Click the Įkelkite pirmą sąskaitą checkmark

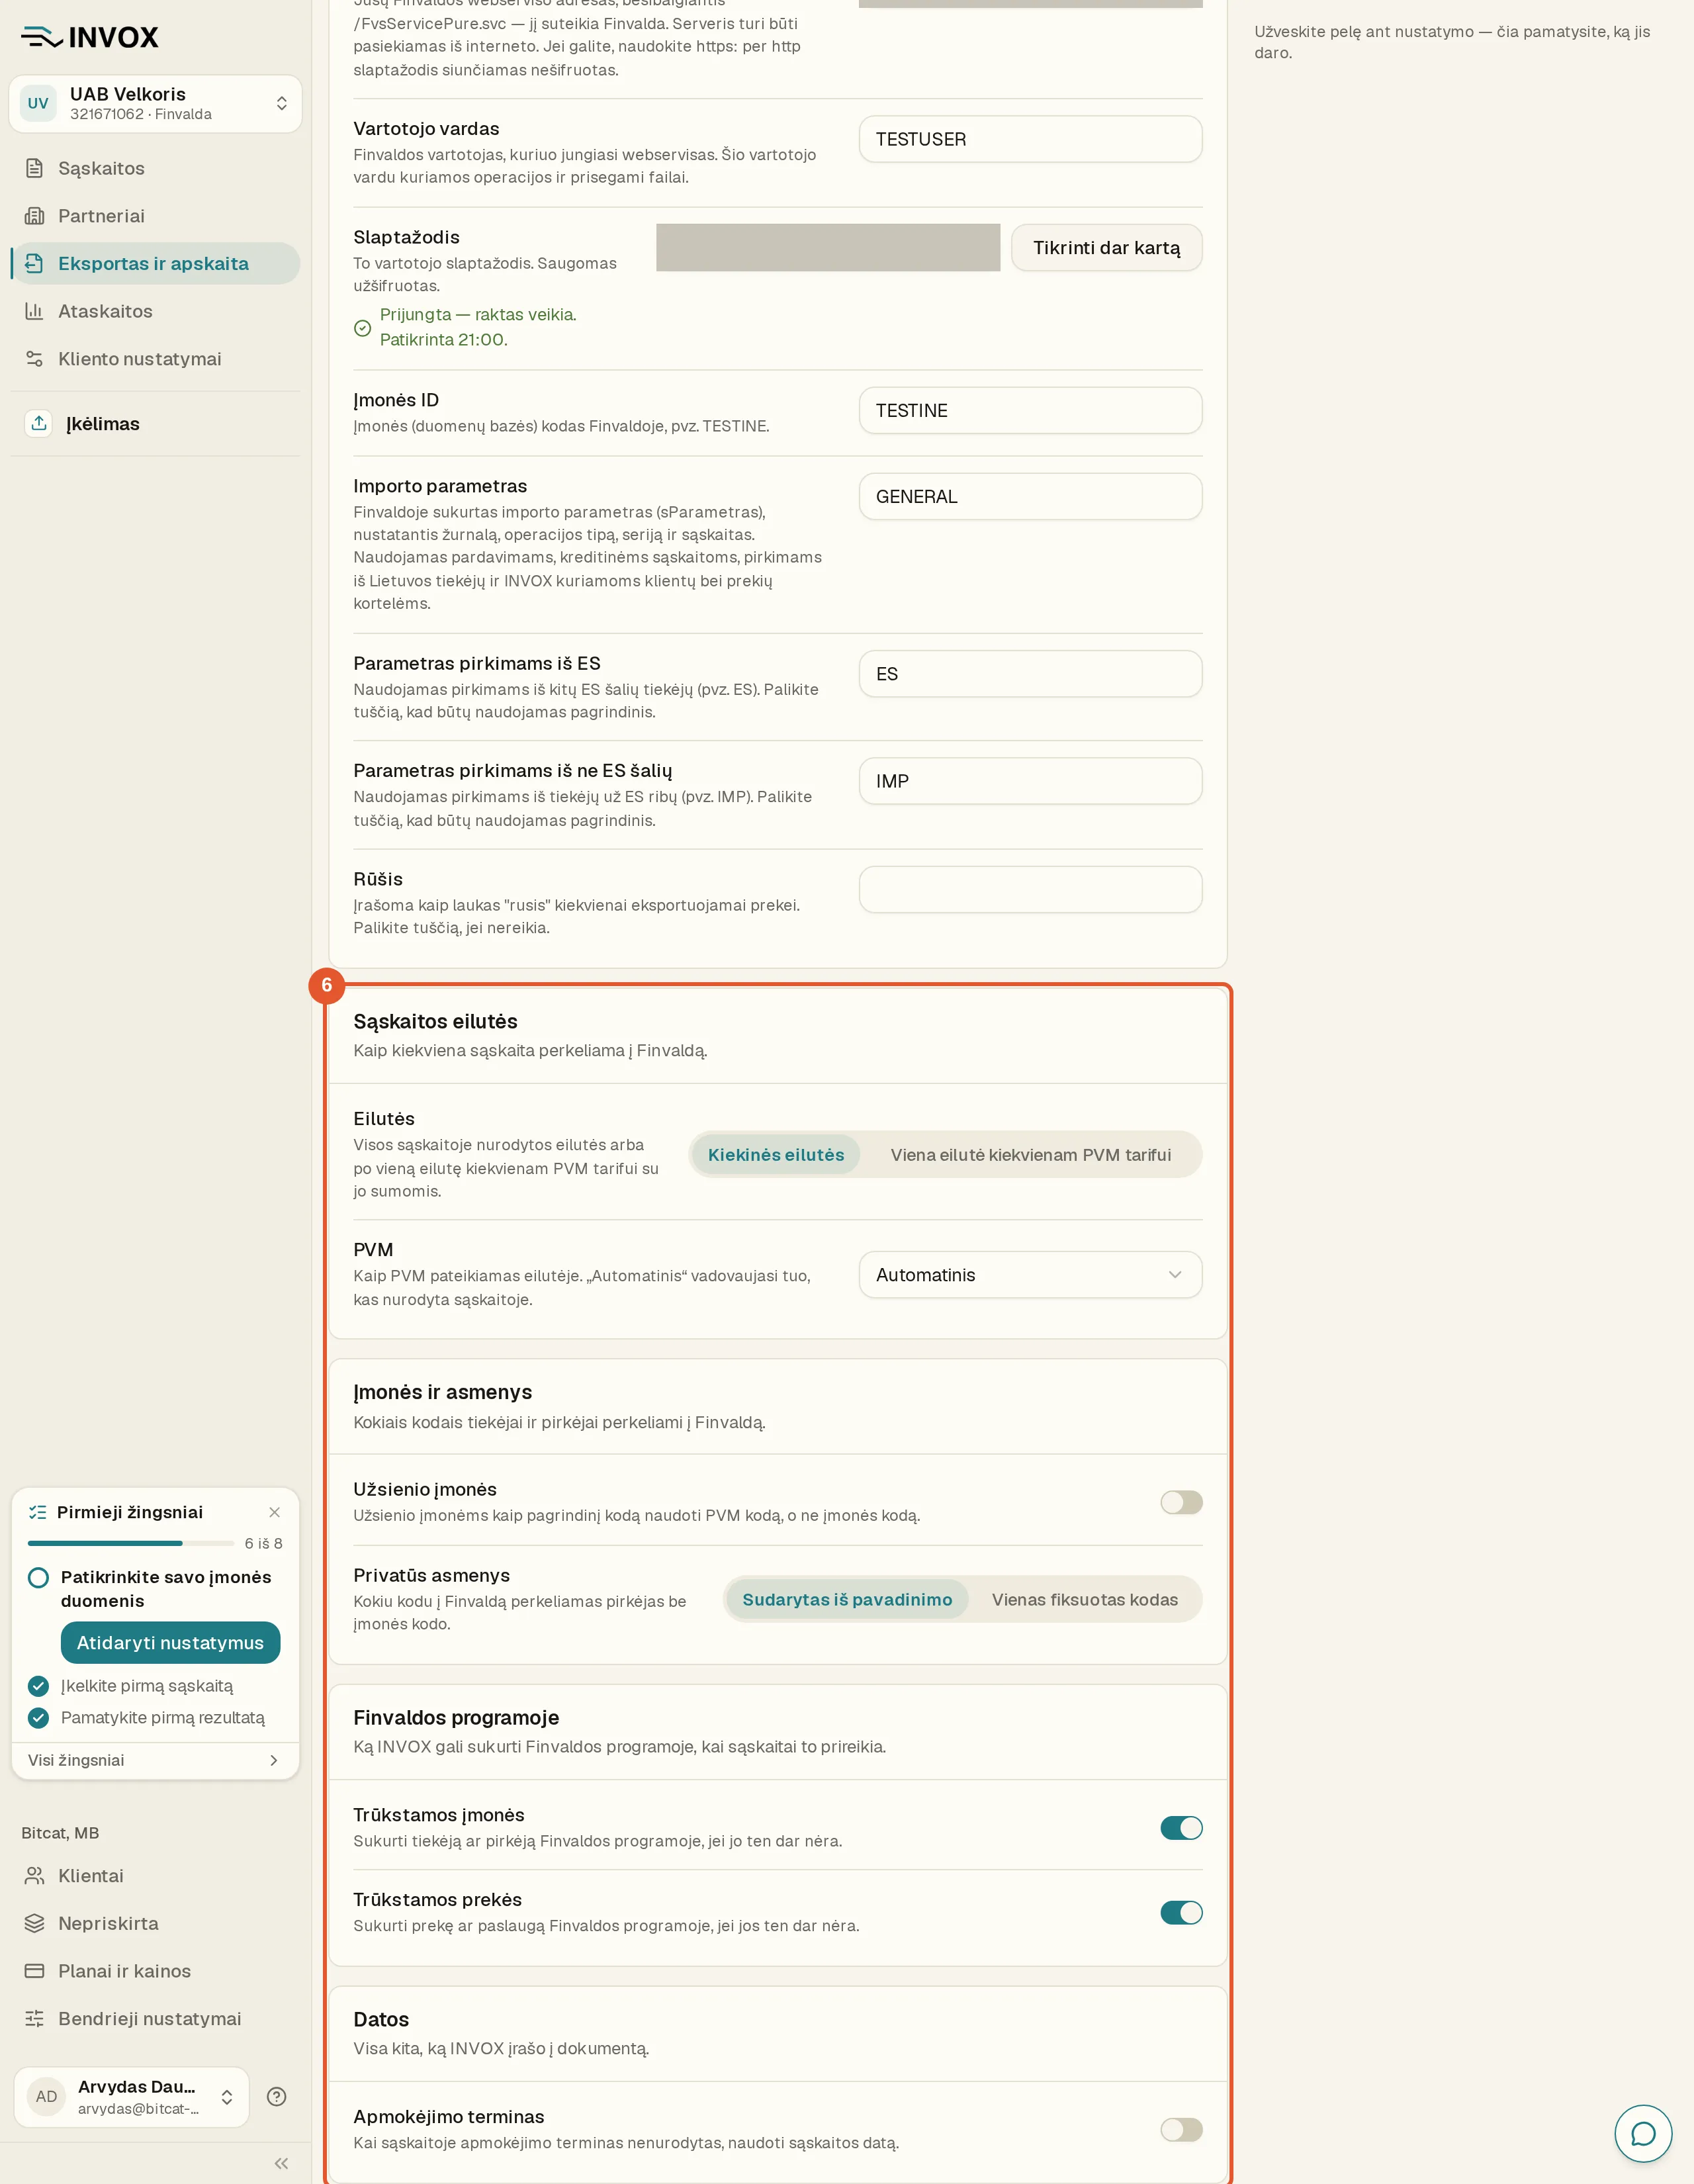(38, 1686)
